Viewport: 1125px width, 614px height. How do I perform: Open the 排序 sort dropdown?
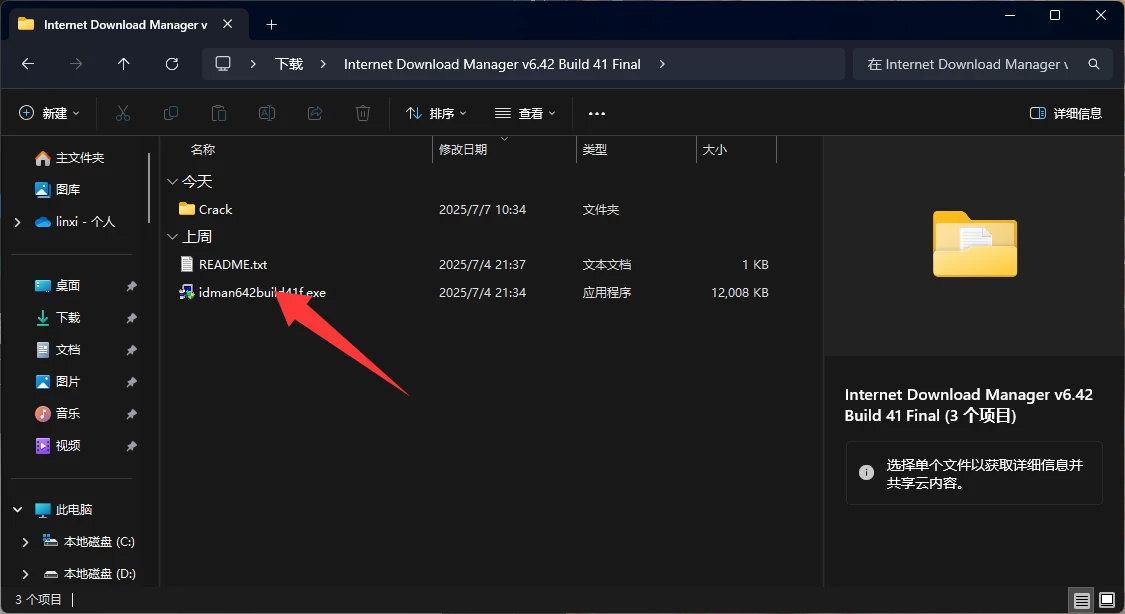tap(435, 112)
